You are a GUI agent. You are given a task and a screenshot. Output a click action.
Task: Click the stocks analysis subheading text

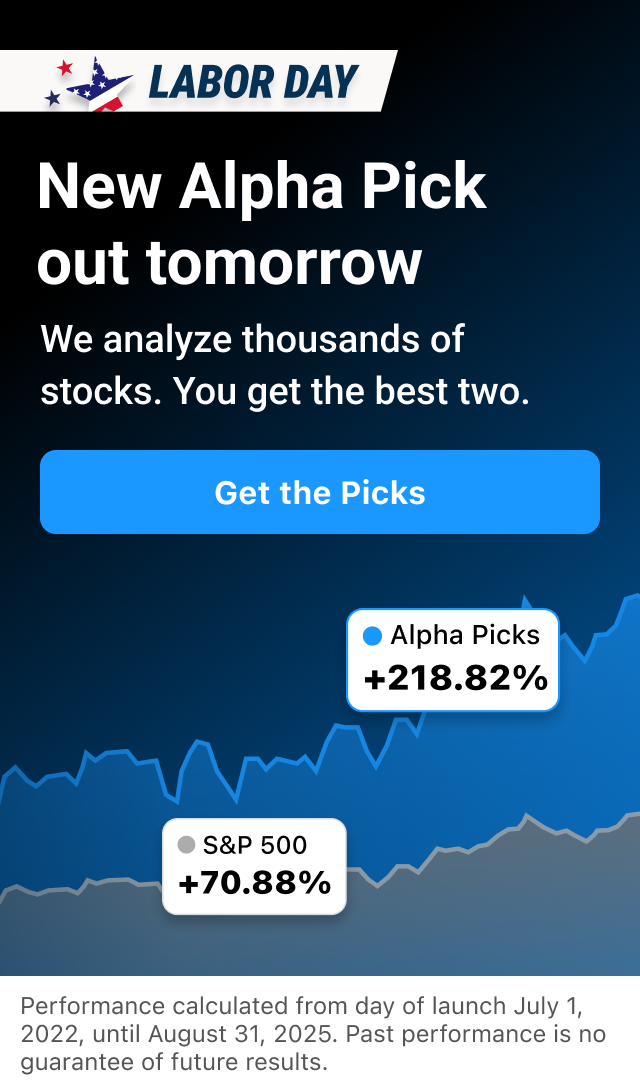click(287, 365)
